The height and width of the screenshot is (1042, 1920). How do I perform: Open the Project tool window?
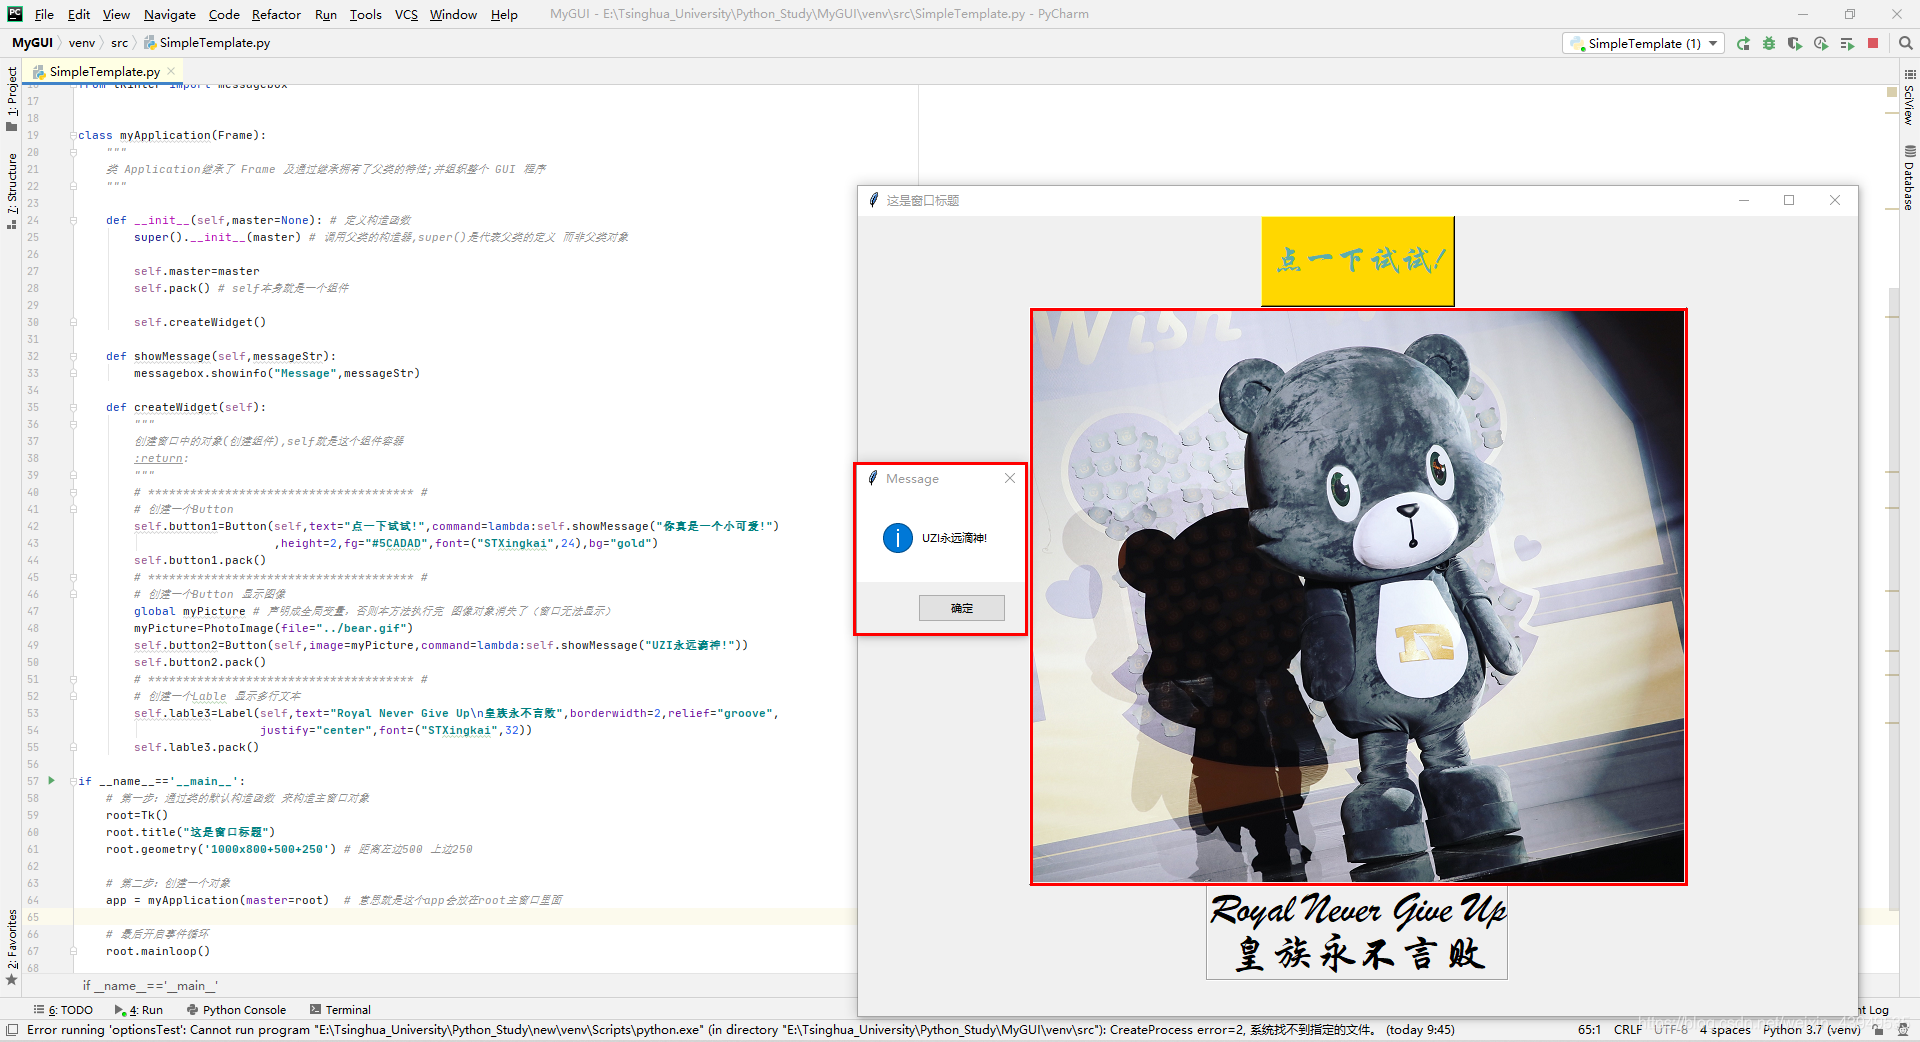(11, 98)
